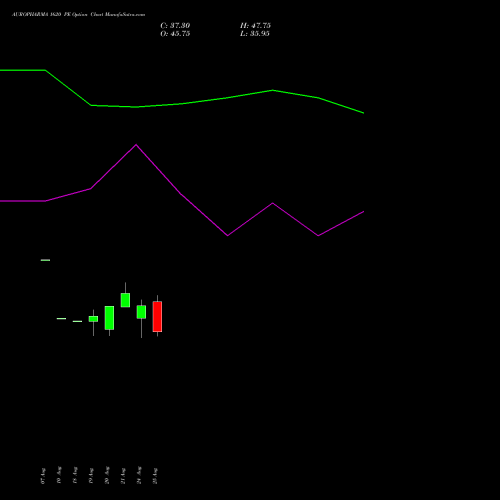Select the close value C: 37.30
This screenshot has height=500, width=500.
click(175, 26)
